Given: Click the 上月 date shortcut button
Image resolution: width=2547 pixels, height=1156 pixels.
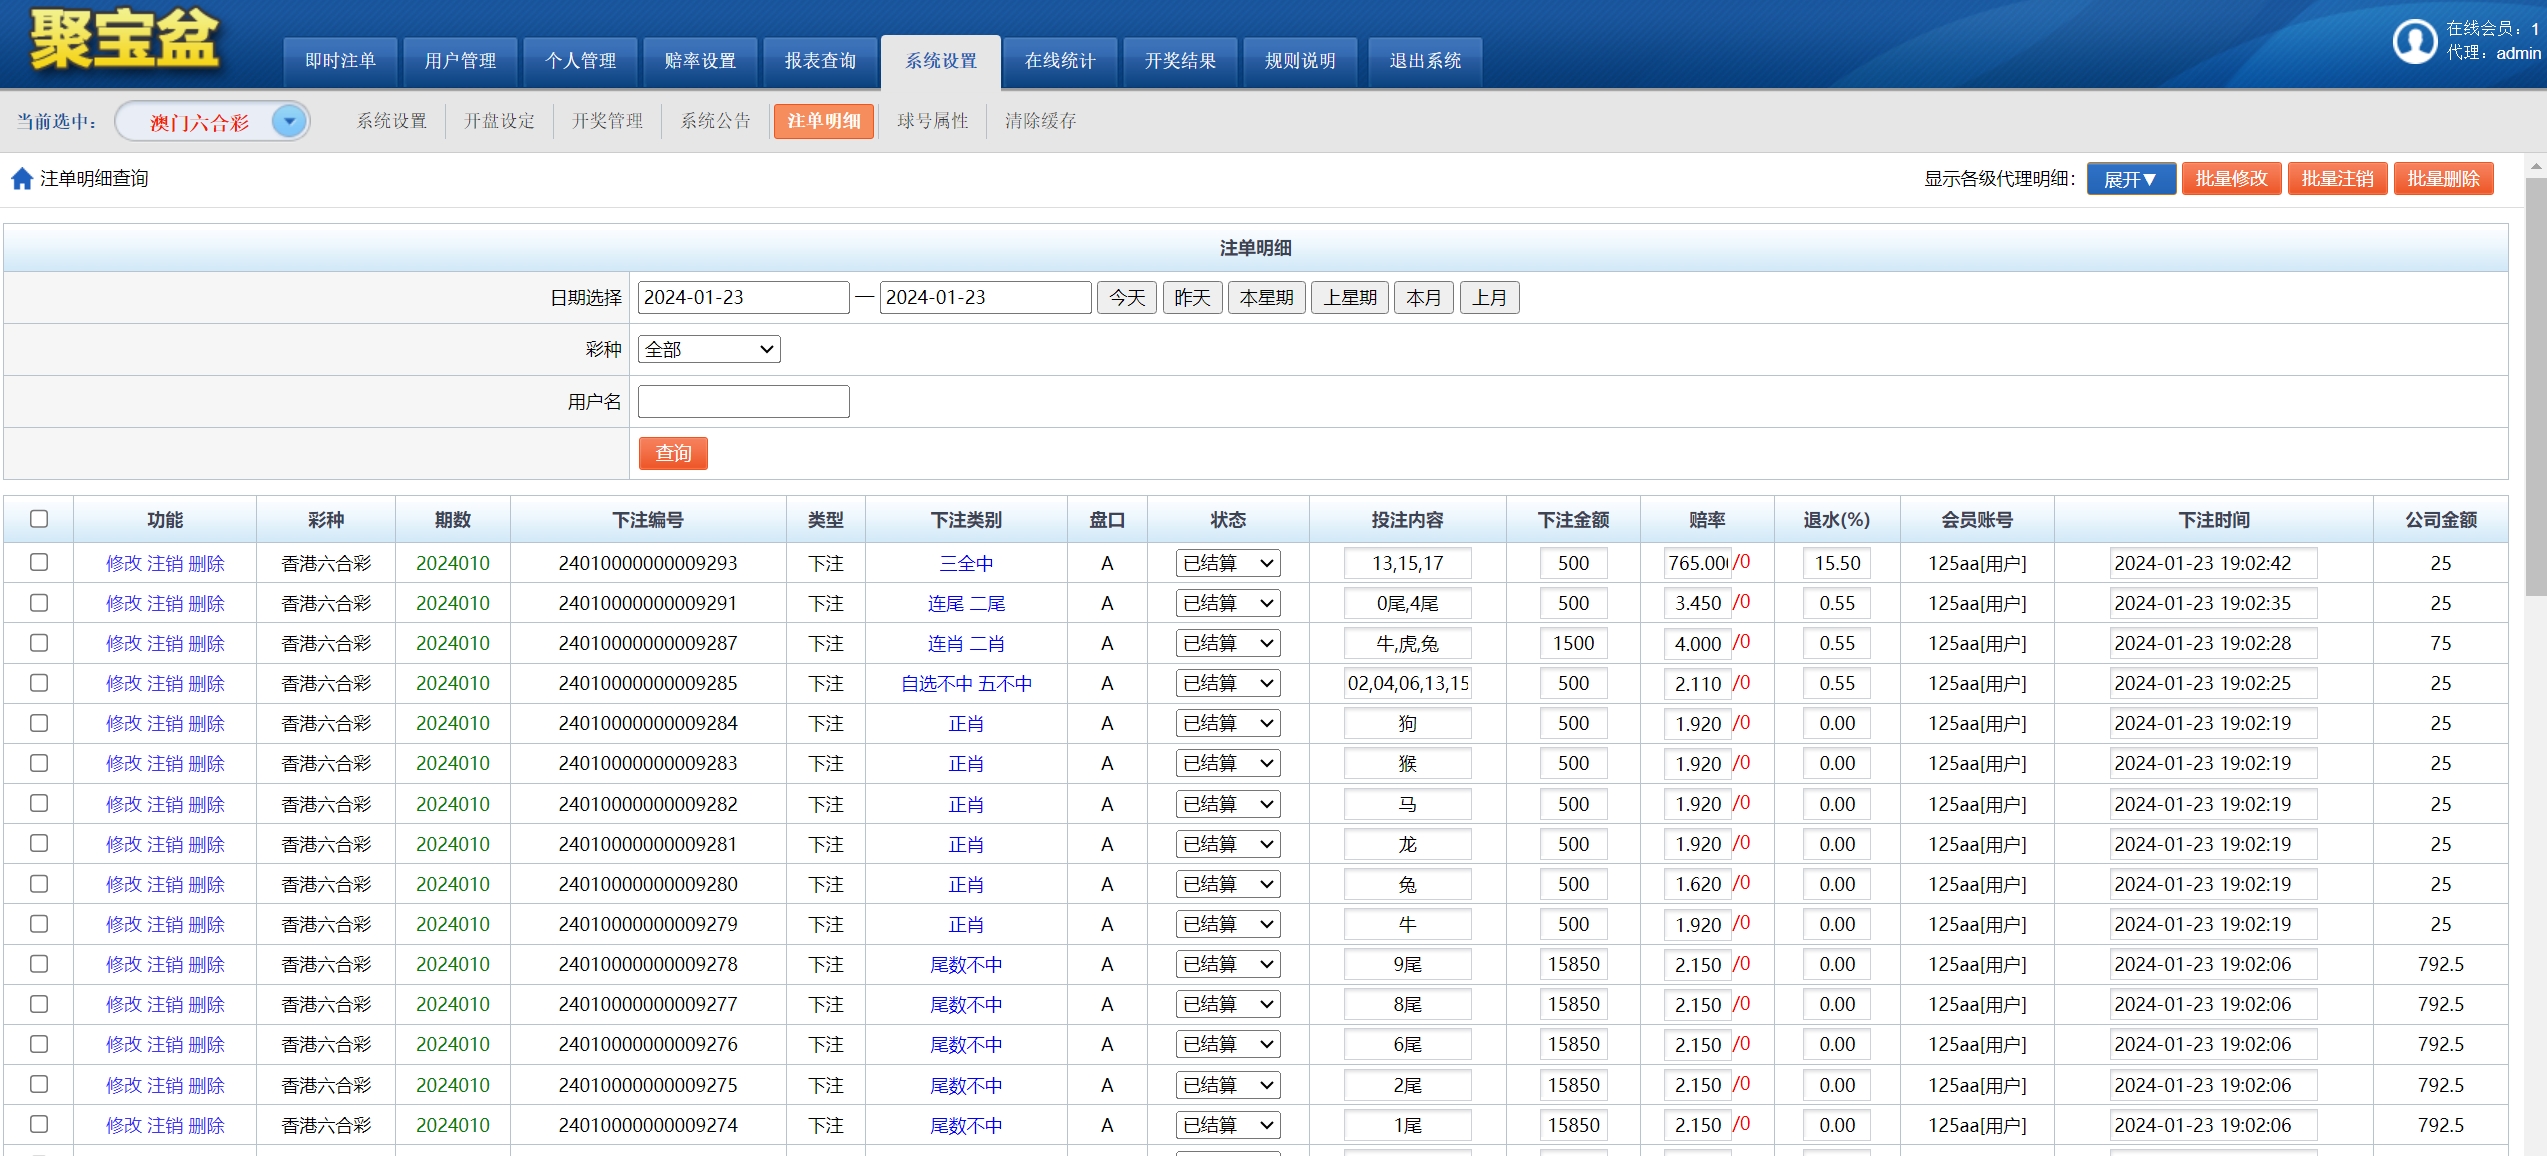Looking at the screenshot, I should click(1489, 298).
